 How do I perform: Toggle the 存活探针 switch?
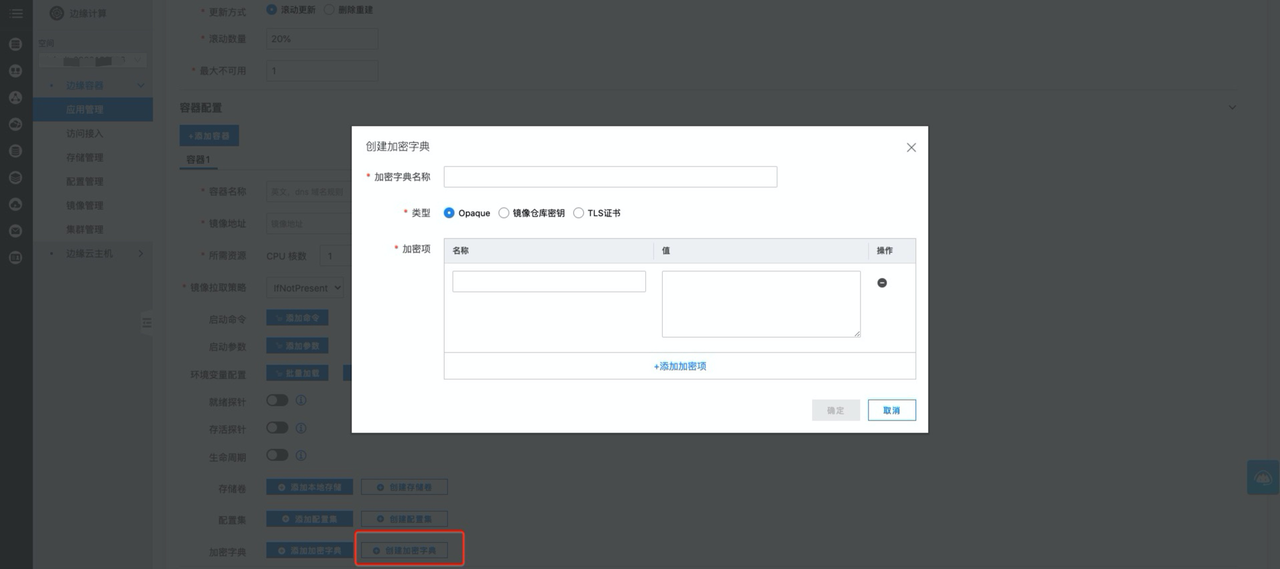click(x=277, y=427)
